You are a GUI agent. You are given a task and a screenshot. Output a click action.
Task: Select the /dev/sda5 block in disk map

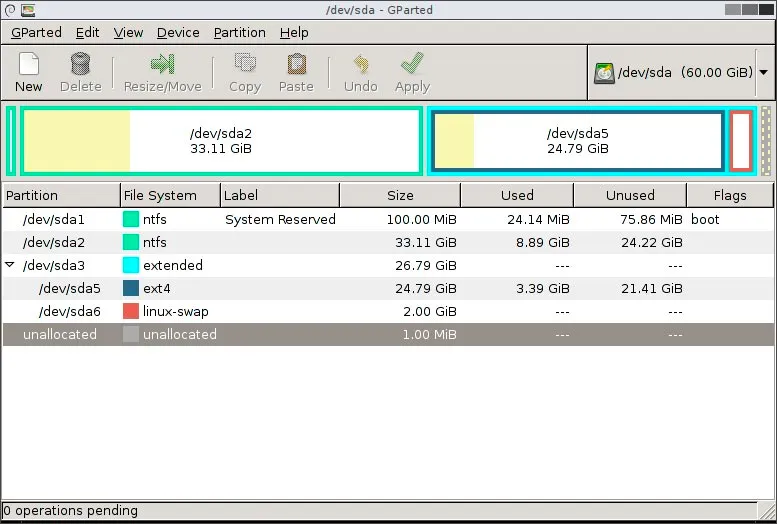(x=577, y=141)
